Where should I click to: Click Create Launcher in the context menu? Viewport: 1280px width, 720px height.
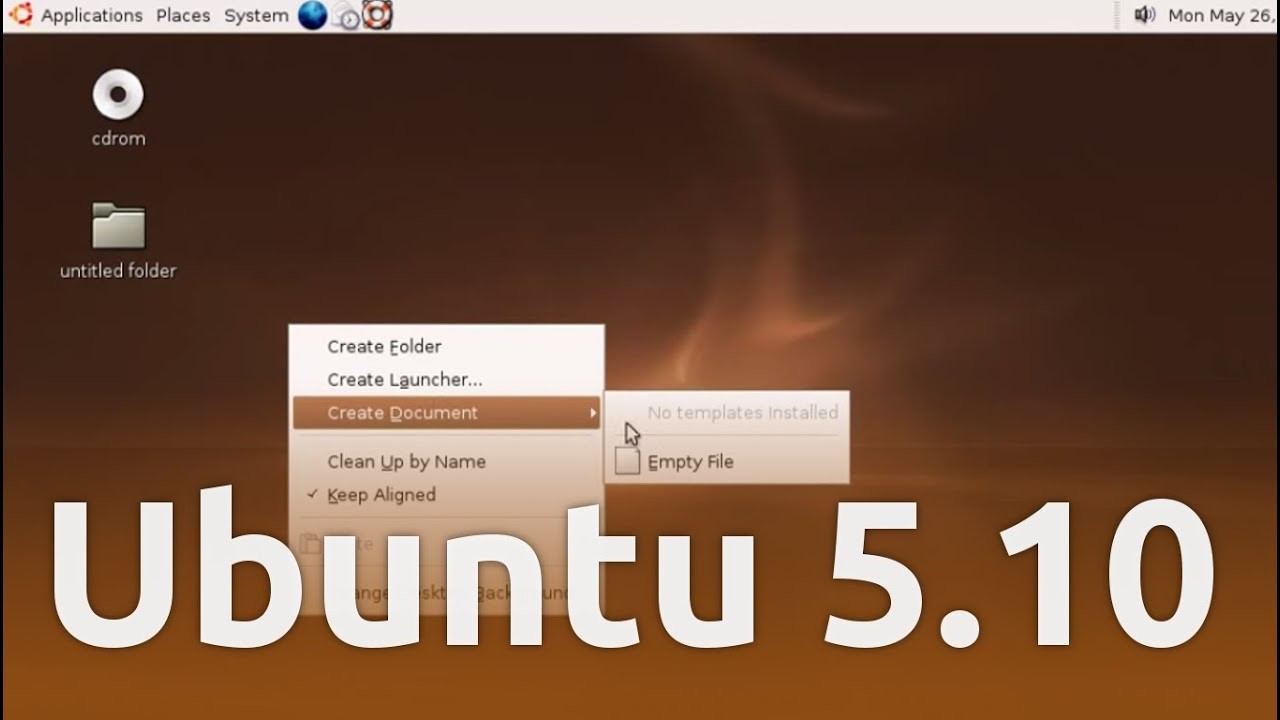click(x=404, y=379)
